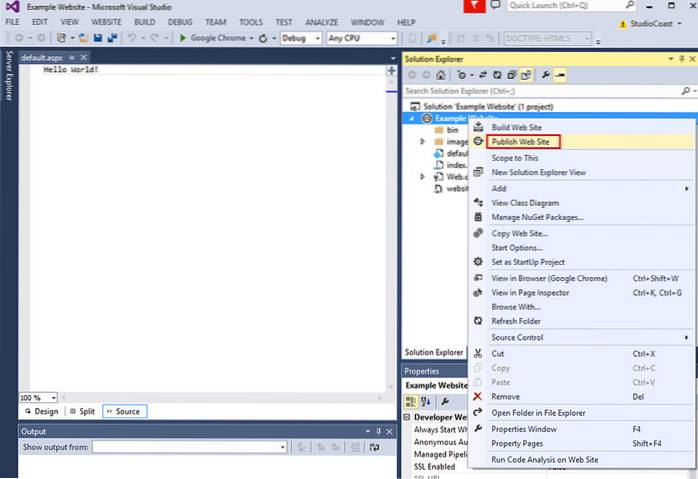The image size is (698, 479).
Task: Click the Quick Launch search field
Action: coord(565,6)
